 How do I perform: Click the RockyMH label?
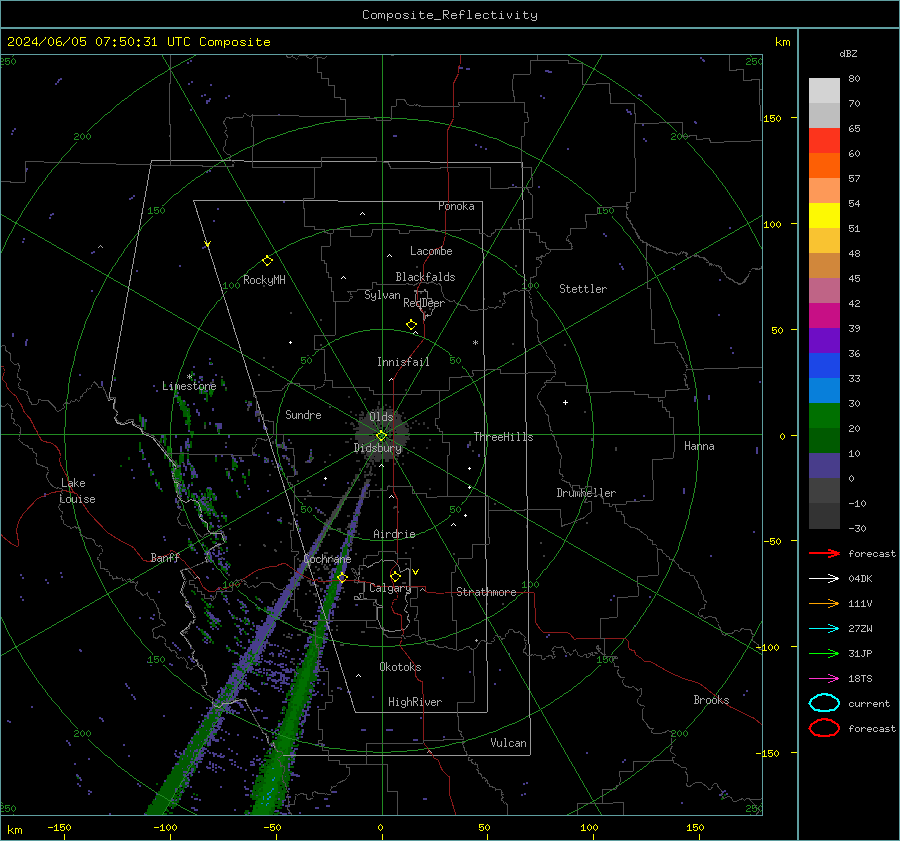tap(264, 280)
